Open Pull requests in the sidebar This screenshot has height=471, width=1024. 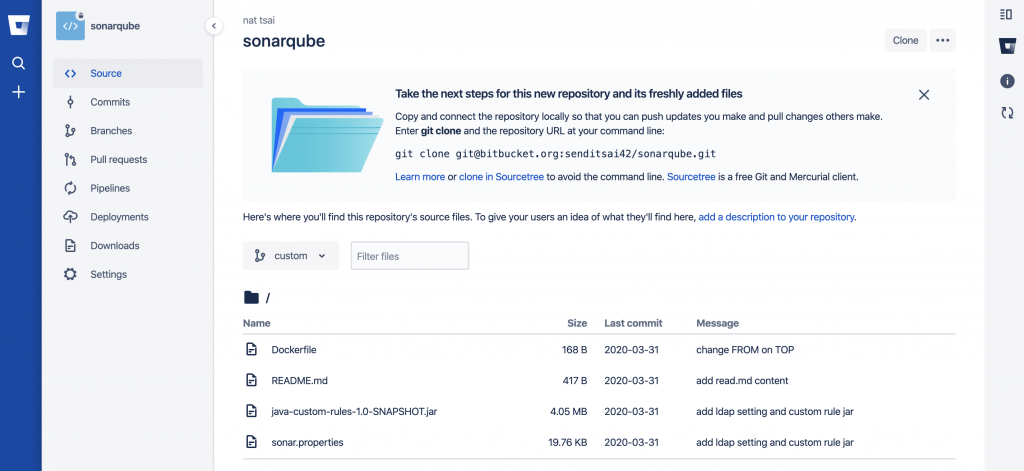click(118, 159)
